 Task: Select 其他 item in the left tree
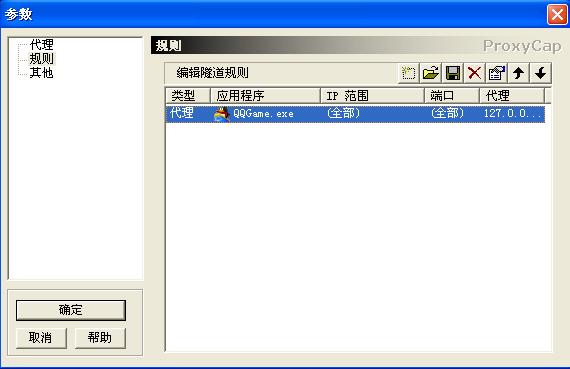41,73
